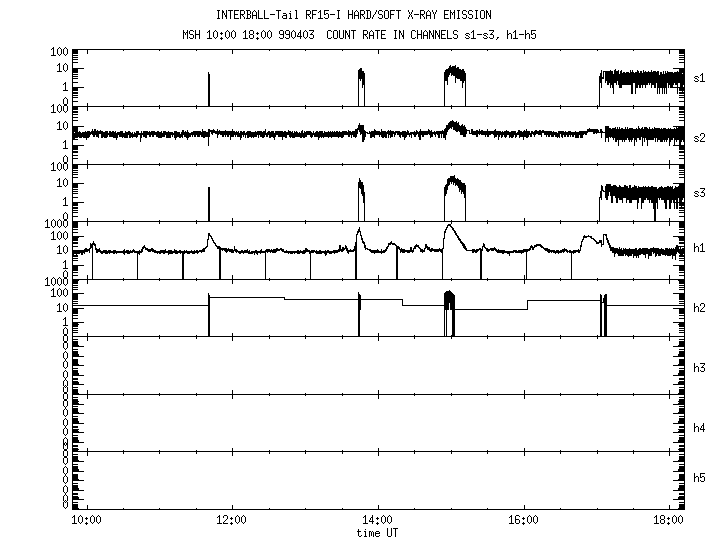Click the narrow s1 spike before 12:00
This screenshot has width=720, height=550.
pyautogui.click(x=208, y=88)
